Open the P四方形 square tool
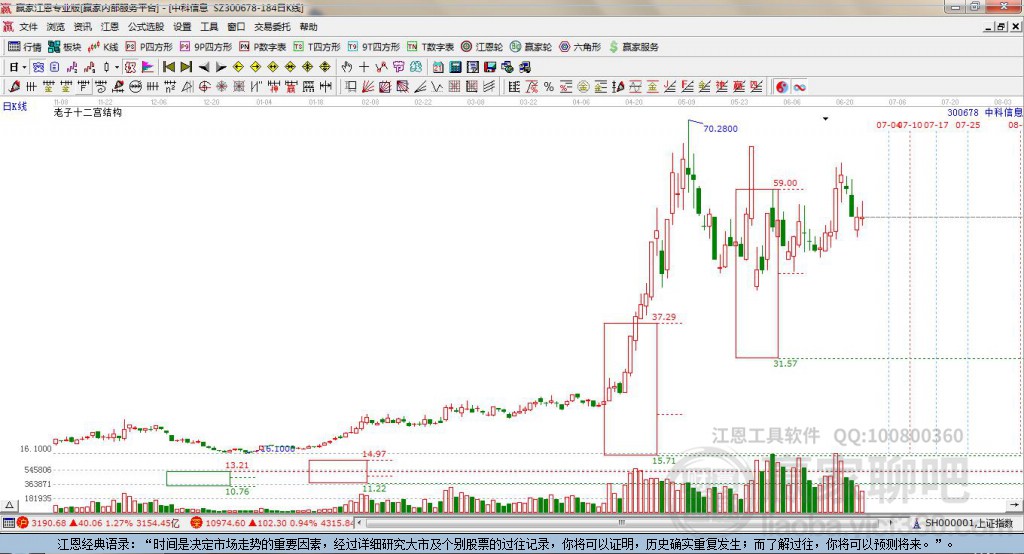Image resolution: width=1024 pixels, height=554 pixels. 148,46
